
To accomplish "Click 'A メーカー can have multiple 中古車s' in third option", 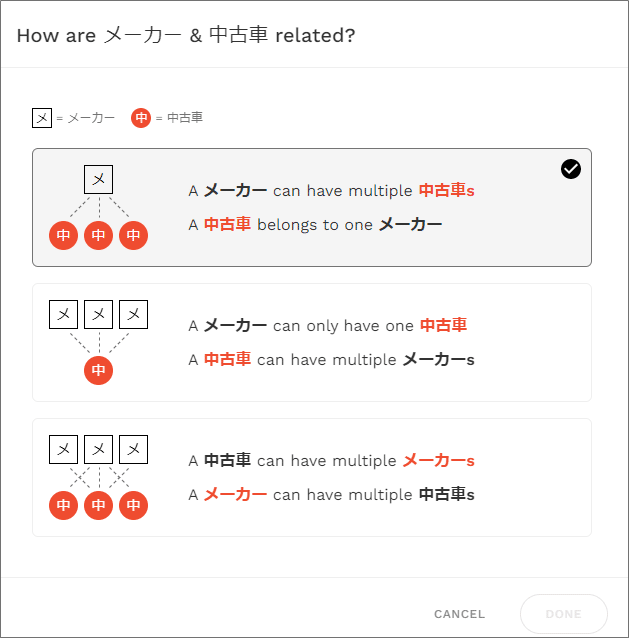I will pos(331,495).
